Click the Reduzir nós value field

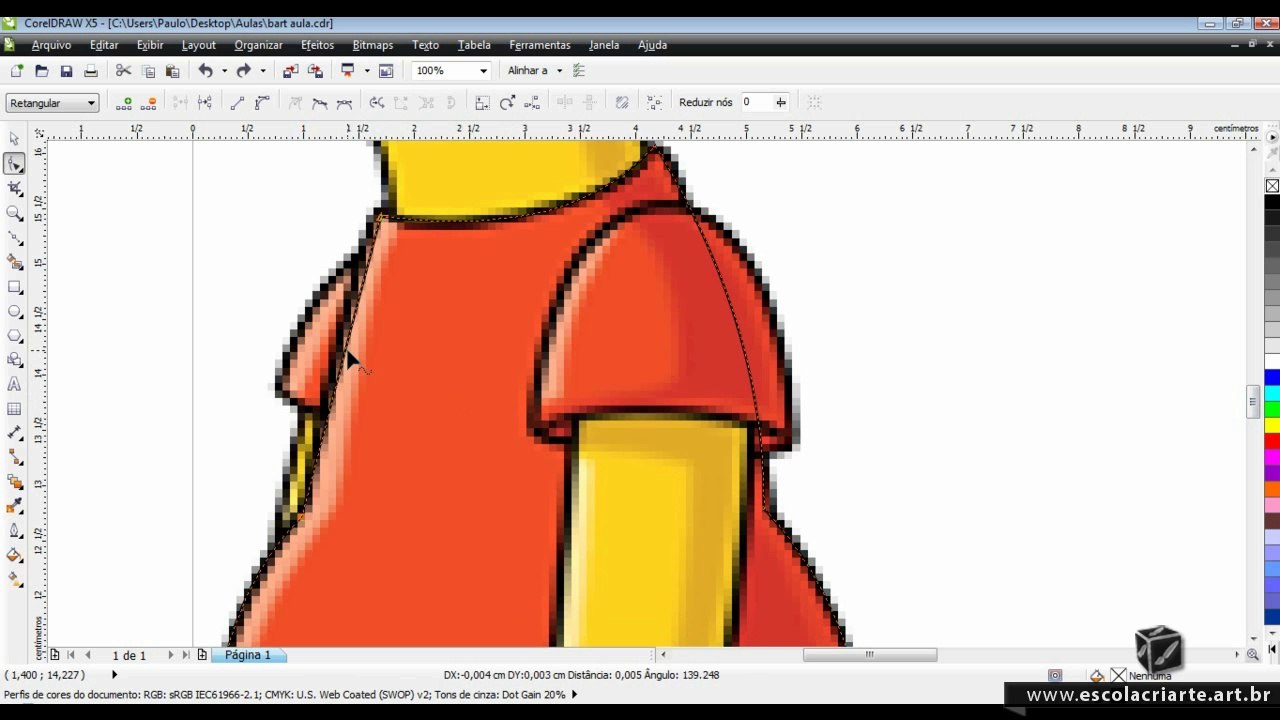[757, 102]
